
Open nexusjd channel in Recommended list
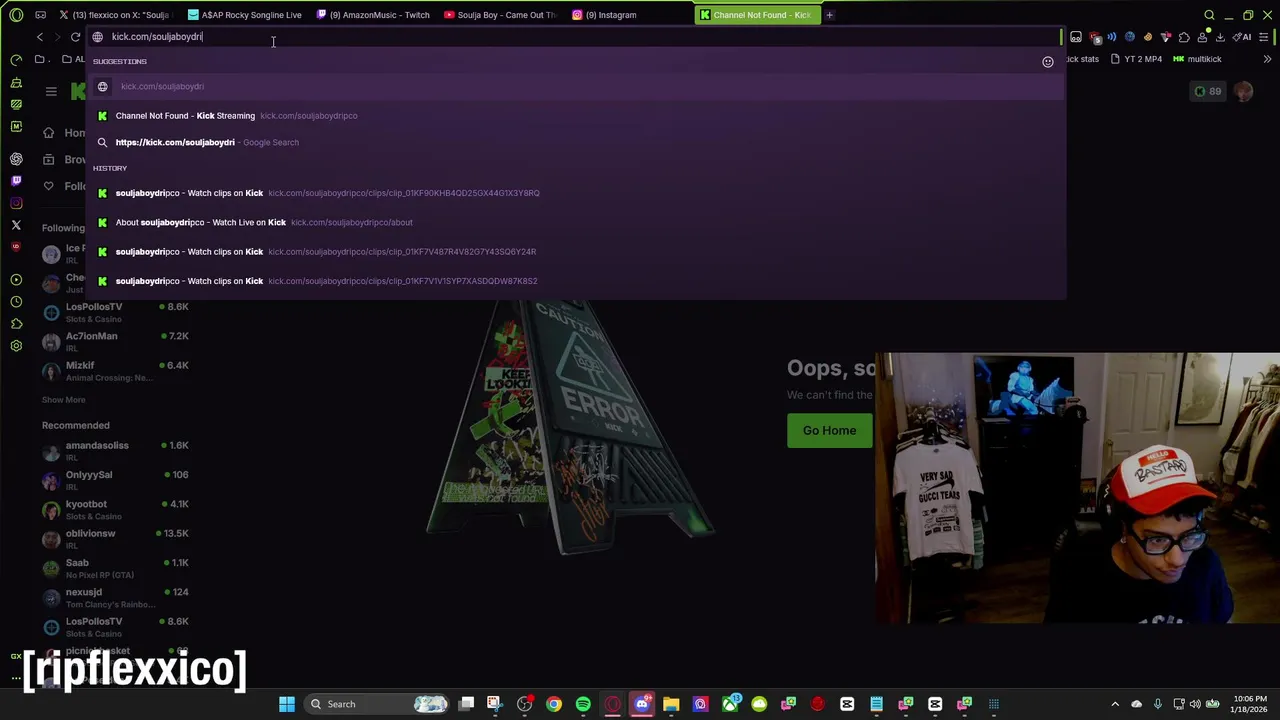[115, 598]
